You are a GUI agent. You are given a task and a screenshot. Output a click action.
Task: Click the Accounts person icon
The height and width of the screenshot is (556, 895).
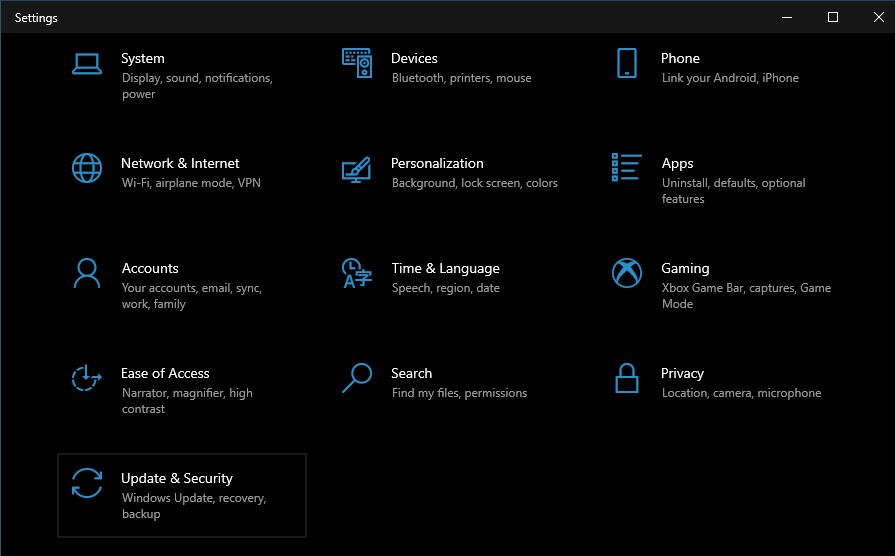click(x=87, y=273)
